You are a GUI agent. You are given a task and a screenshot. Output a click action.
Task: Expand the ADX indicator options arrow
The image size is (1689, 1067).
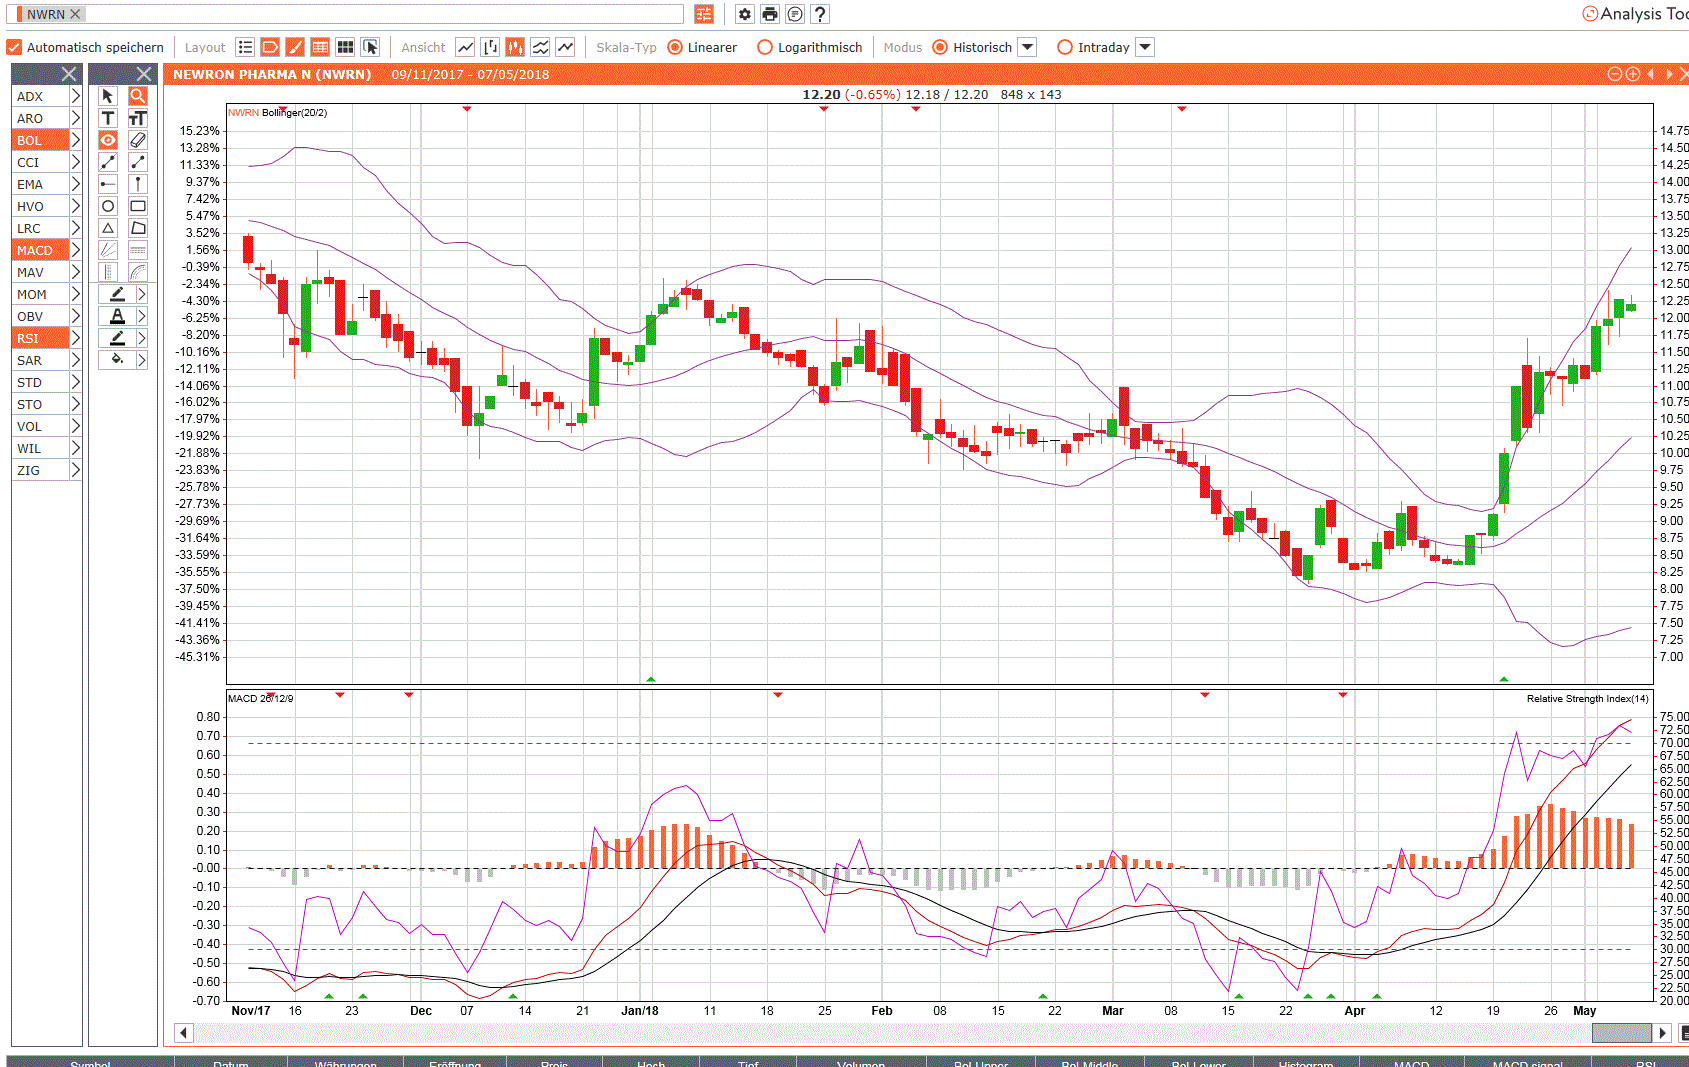point(75,96)
